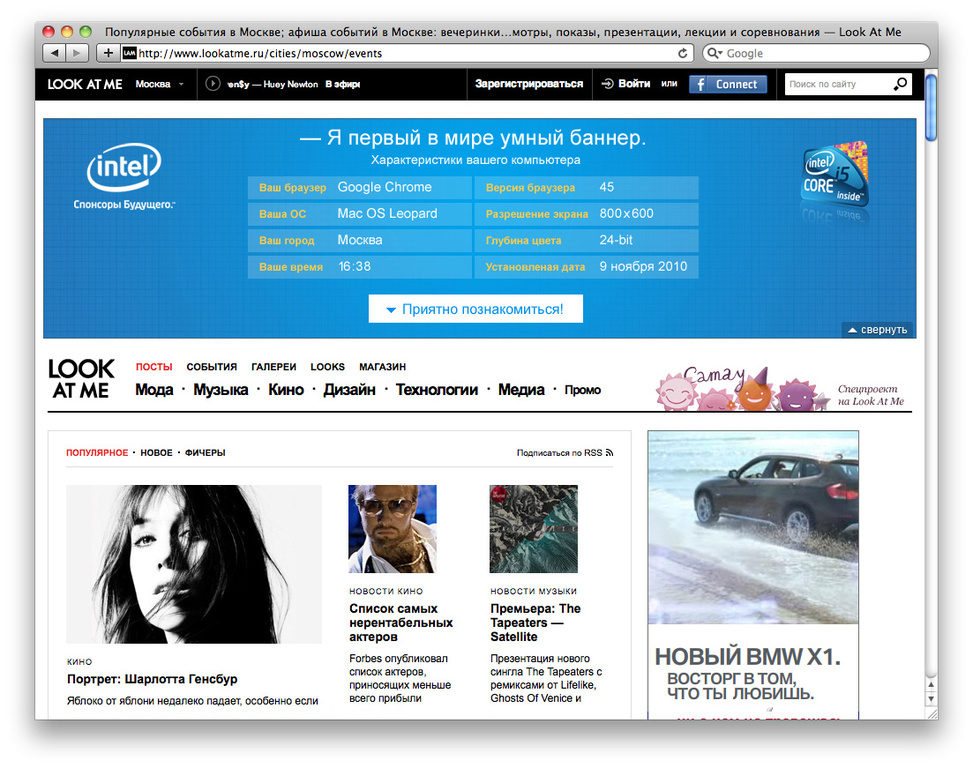The height and width of the screenshot is (768, 973).
Task: Add a bookmark with the plus button
Action: coord(108,53)
